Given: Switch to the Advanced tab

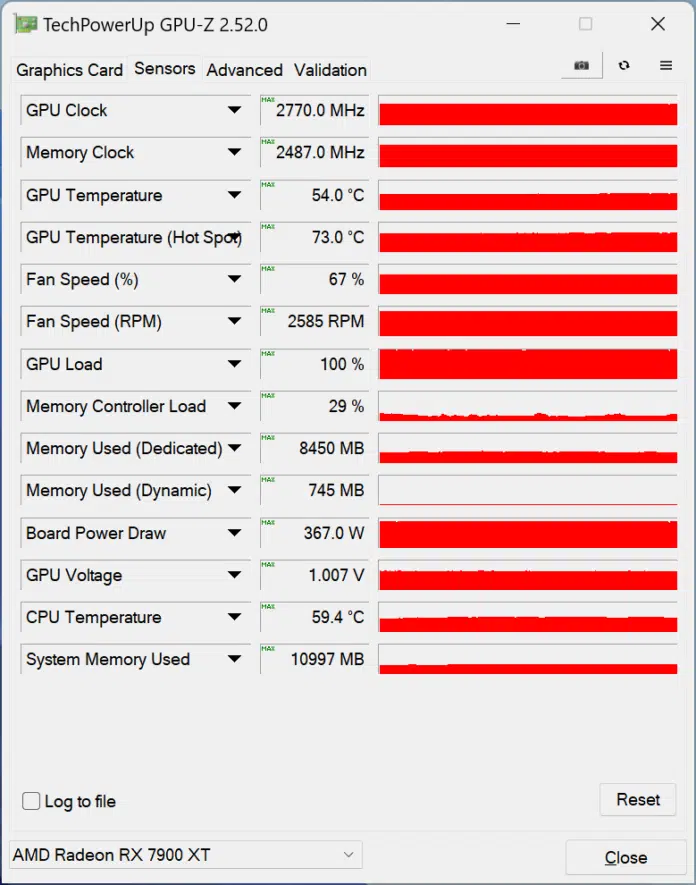Looking at the screenshot, I should [x=244, y=70].
